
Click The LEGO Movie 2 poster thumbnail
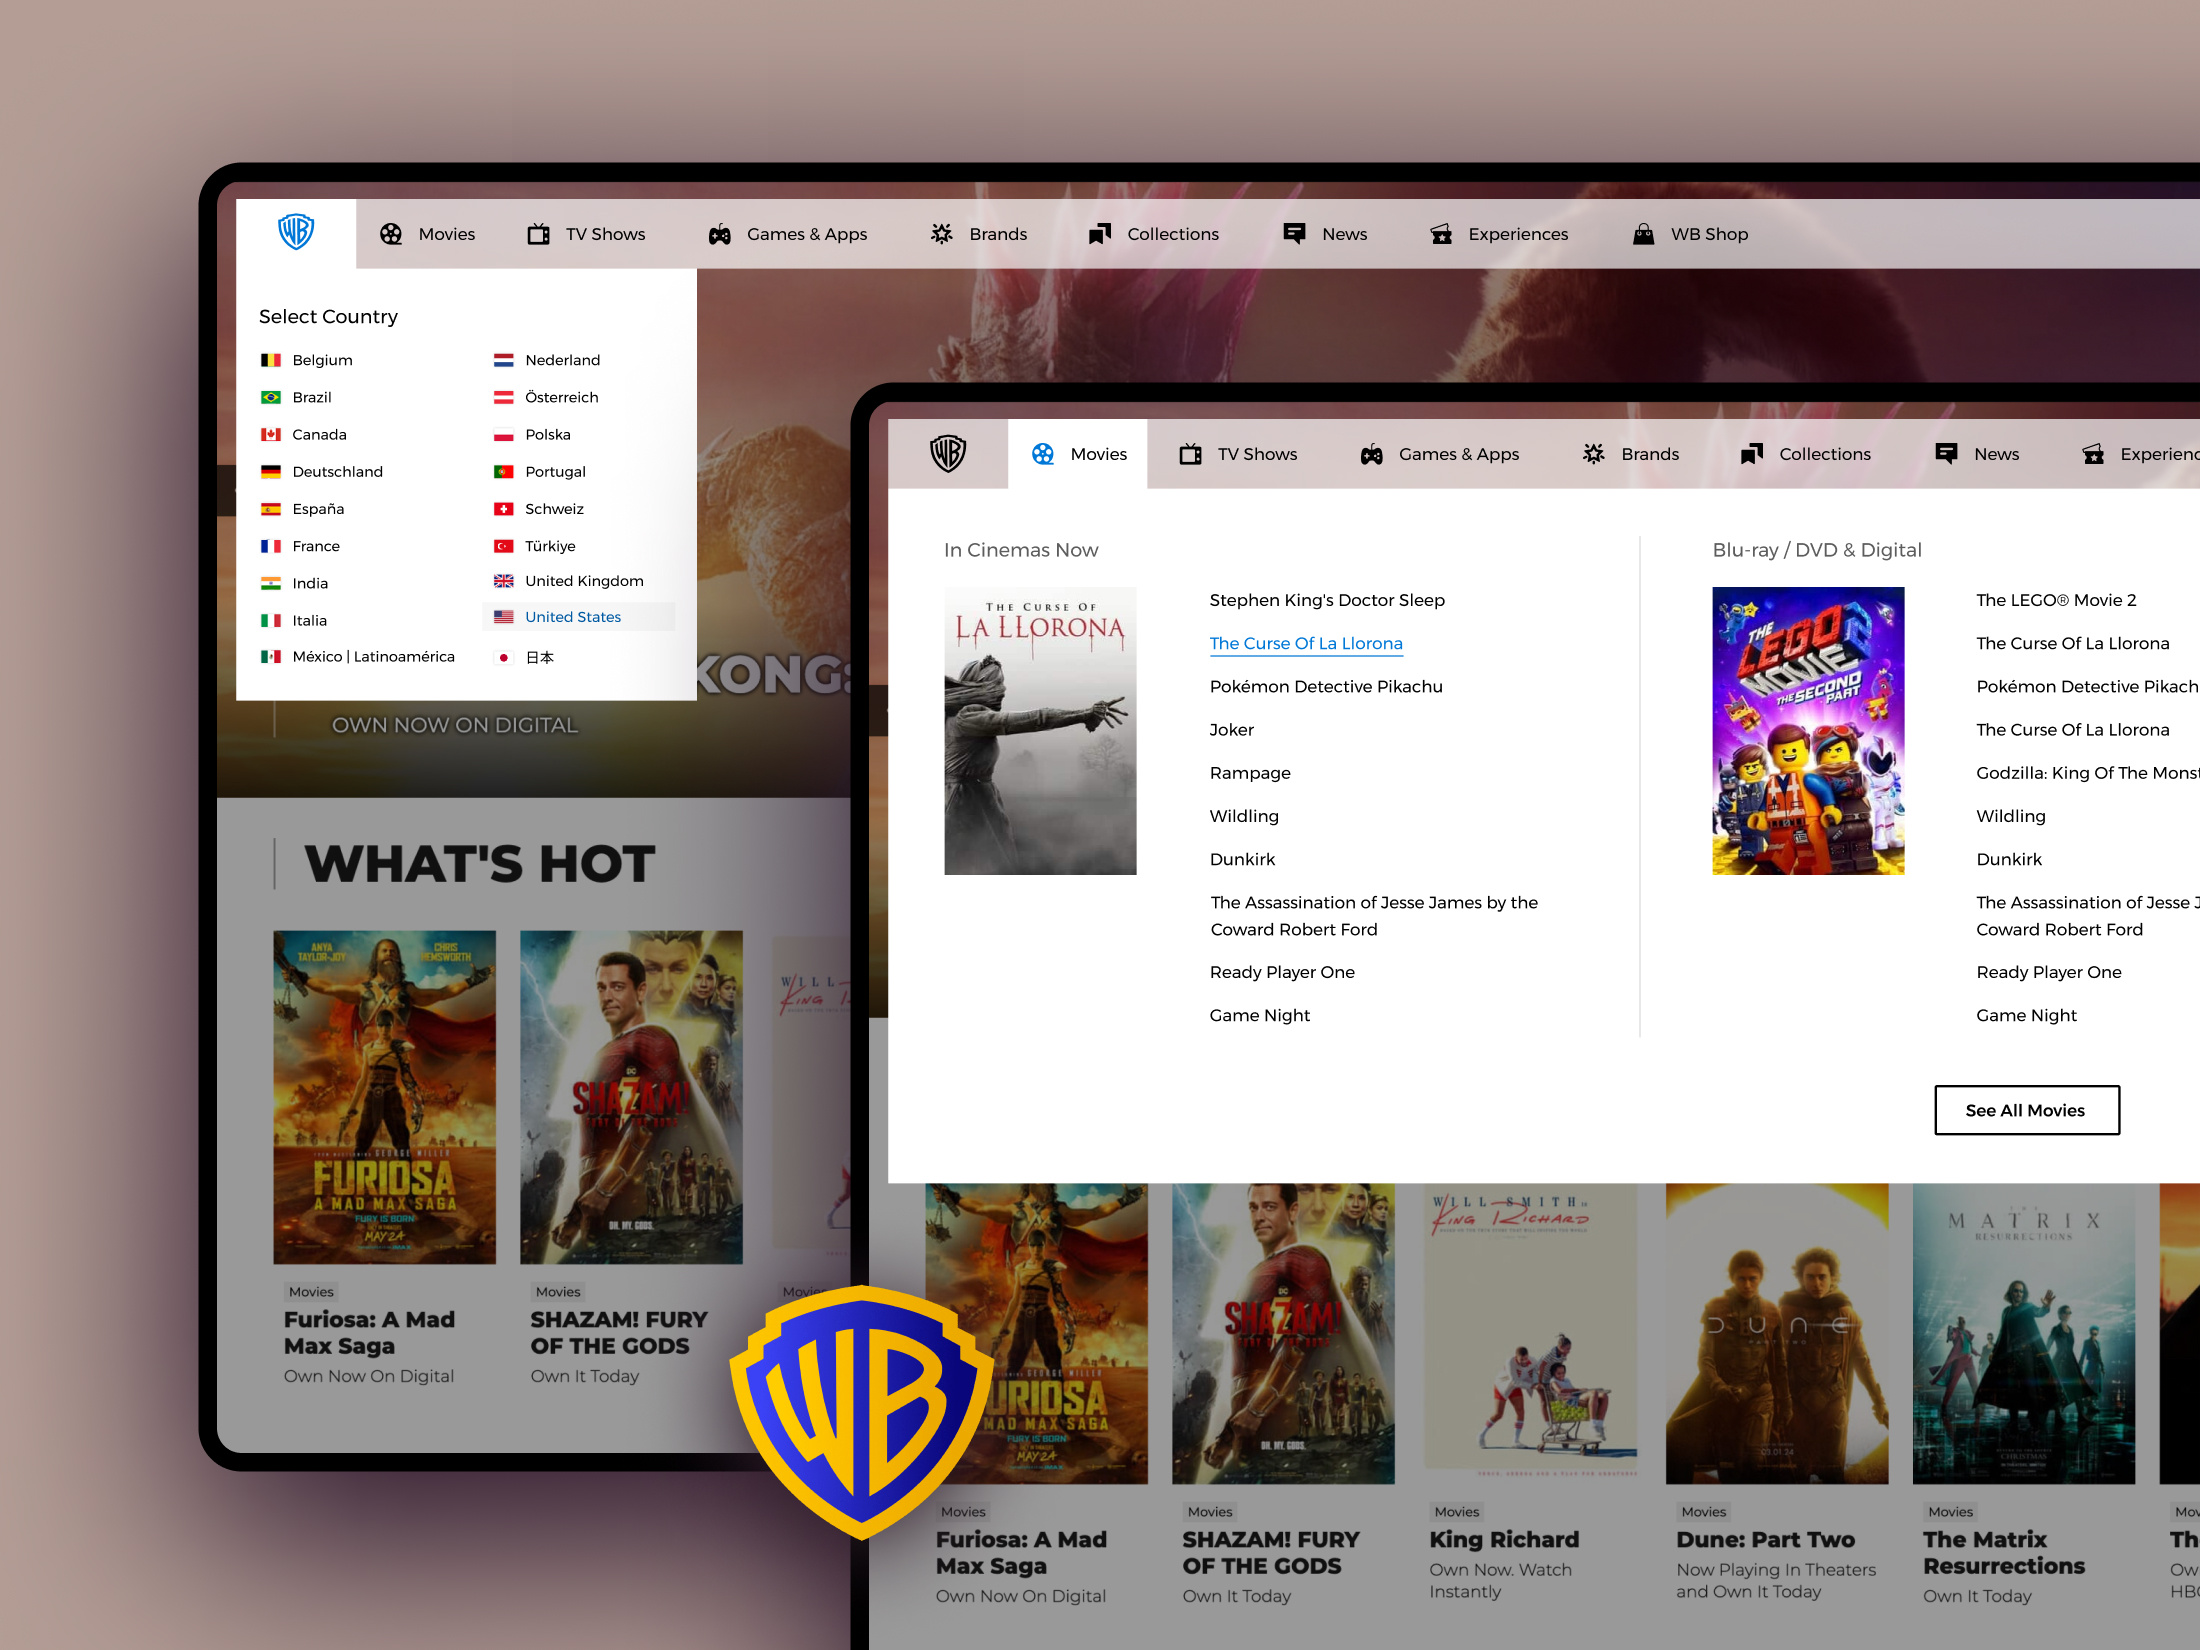click(x=1808, y=731)
